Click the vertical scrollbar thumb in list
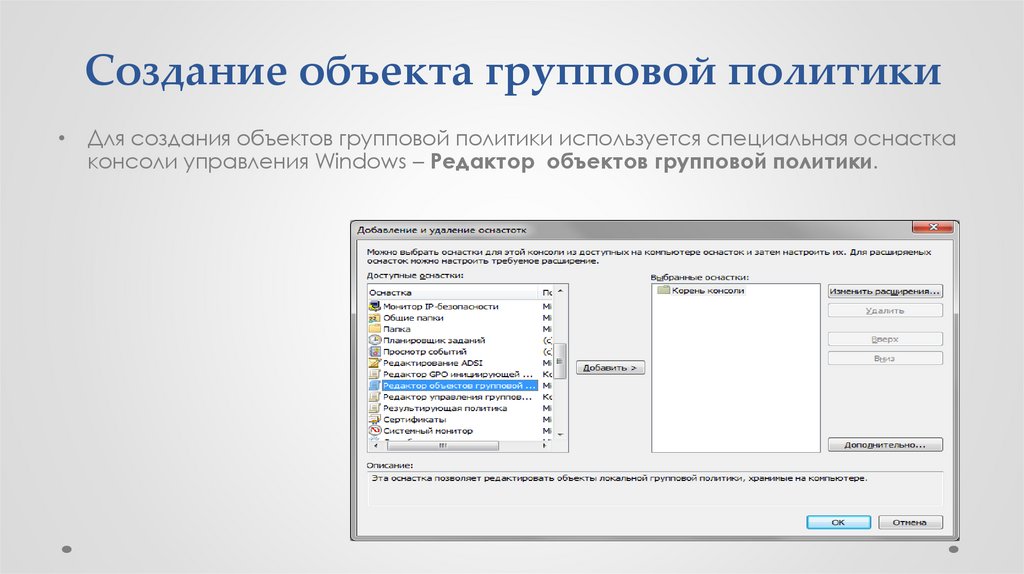The width and height of the screenshot is (1024, 574). (560, 360)
